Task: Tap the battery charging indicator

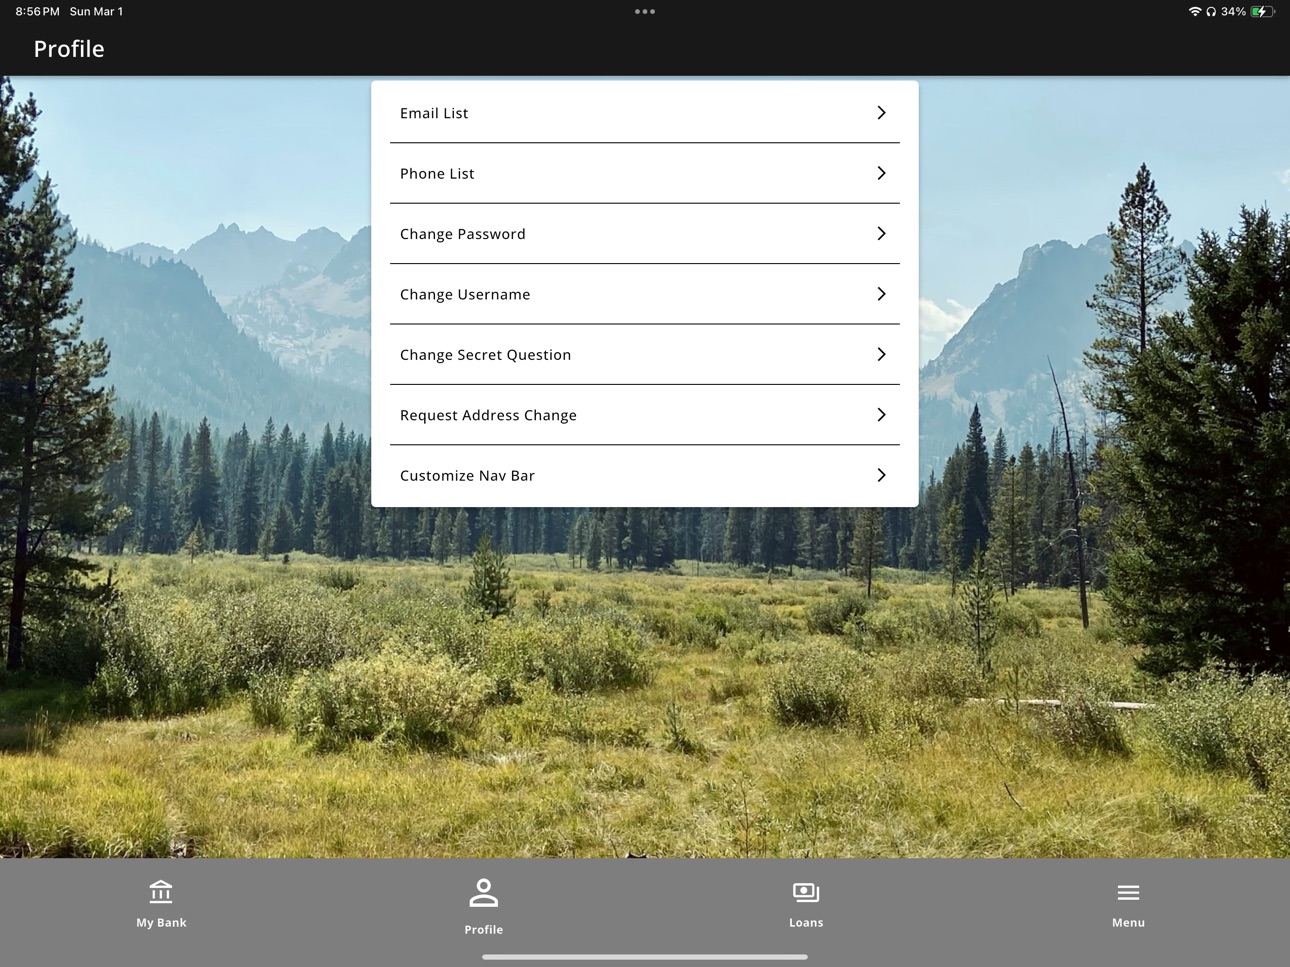Action: point(1263,12)
